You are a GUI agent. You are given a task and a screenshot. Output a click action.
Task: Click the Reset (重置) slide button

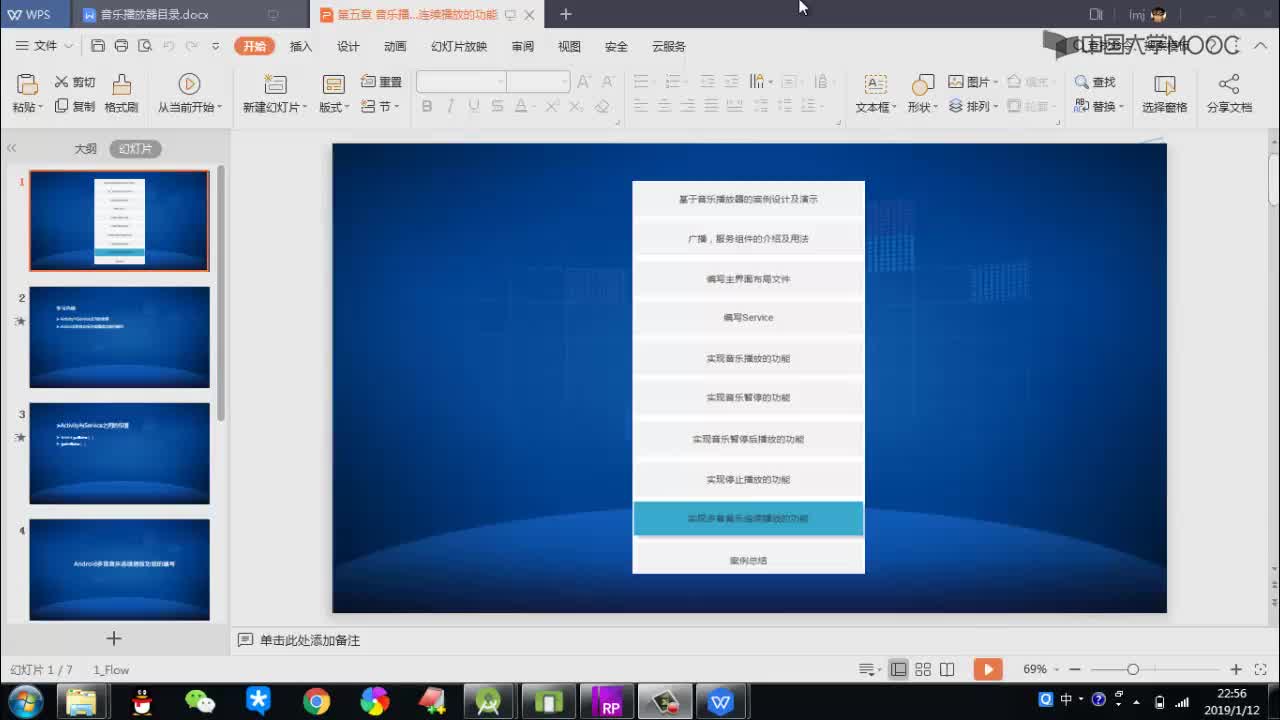click(x=381, y=82)
